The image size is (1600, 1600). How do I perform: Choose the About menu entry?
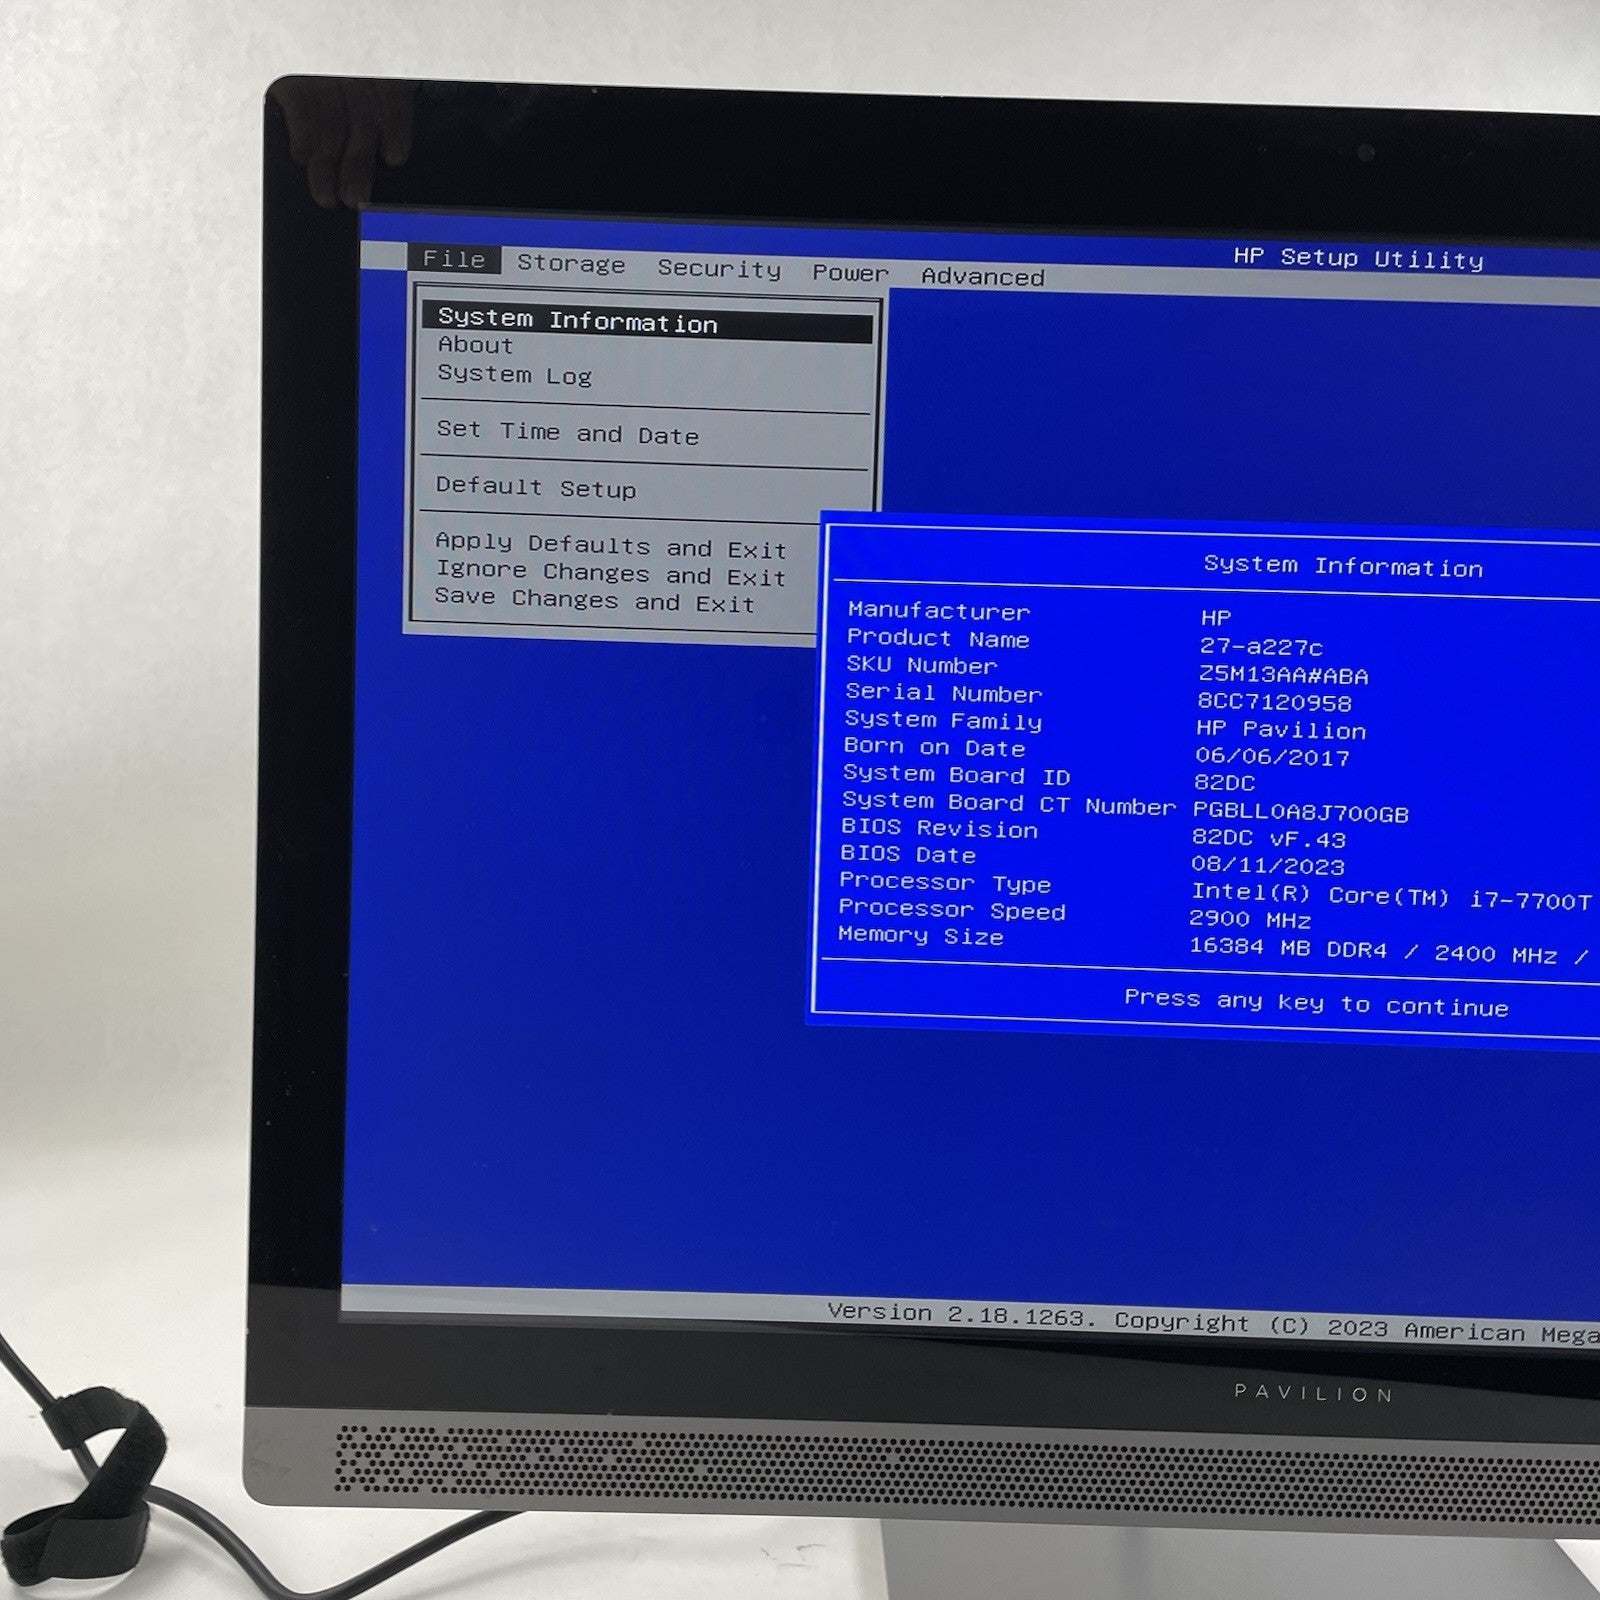click(475, 346)
